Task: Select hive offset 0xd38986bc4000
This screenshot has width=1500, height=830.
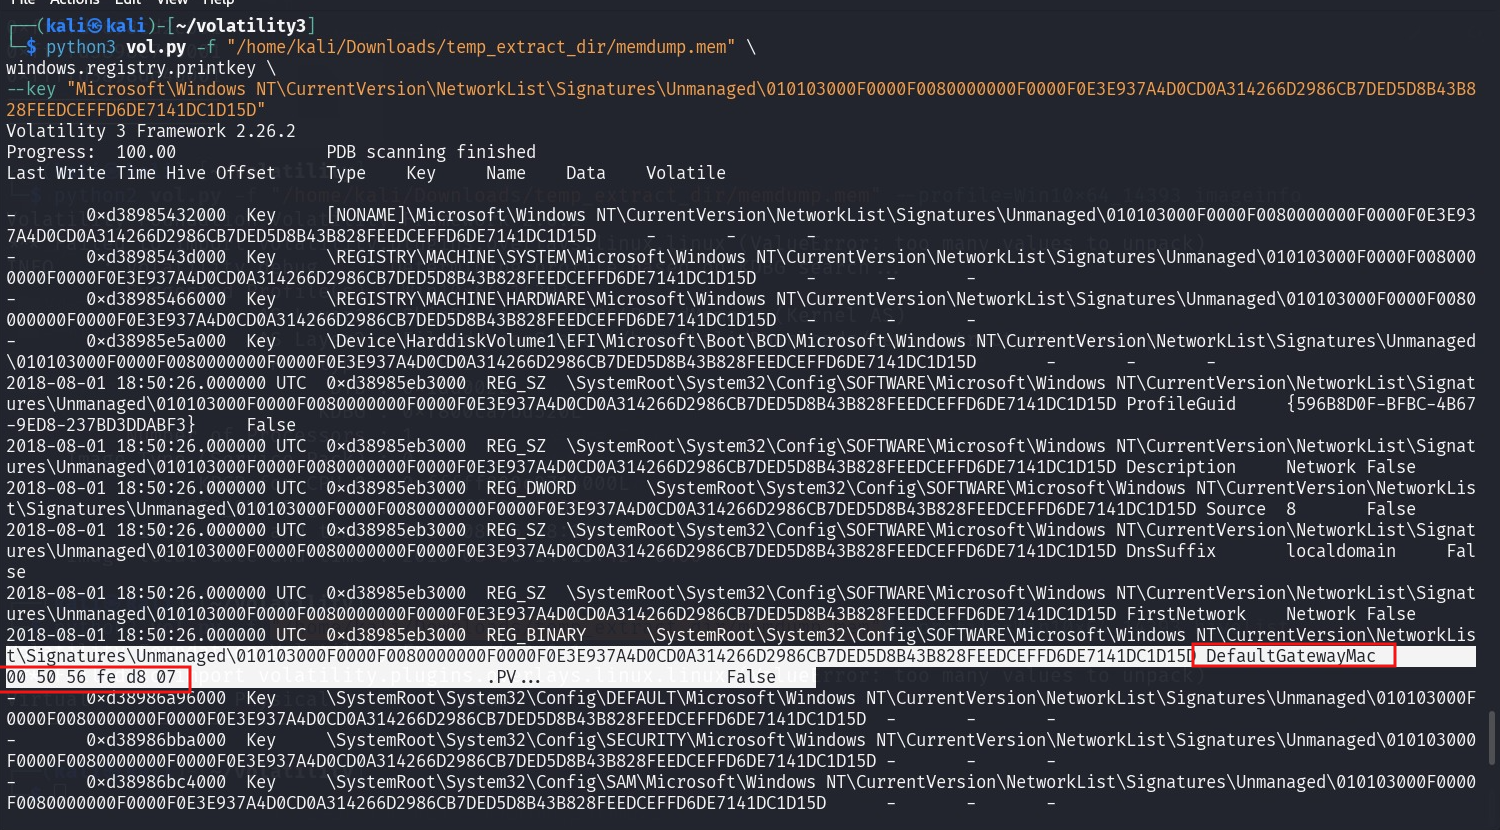Action: click(156, 782)
